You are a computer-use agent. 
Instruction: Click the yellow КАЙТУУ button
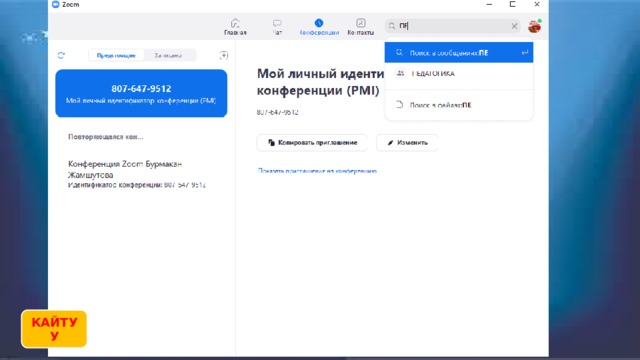(x=54, y=329)
